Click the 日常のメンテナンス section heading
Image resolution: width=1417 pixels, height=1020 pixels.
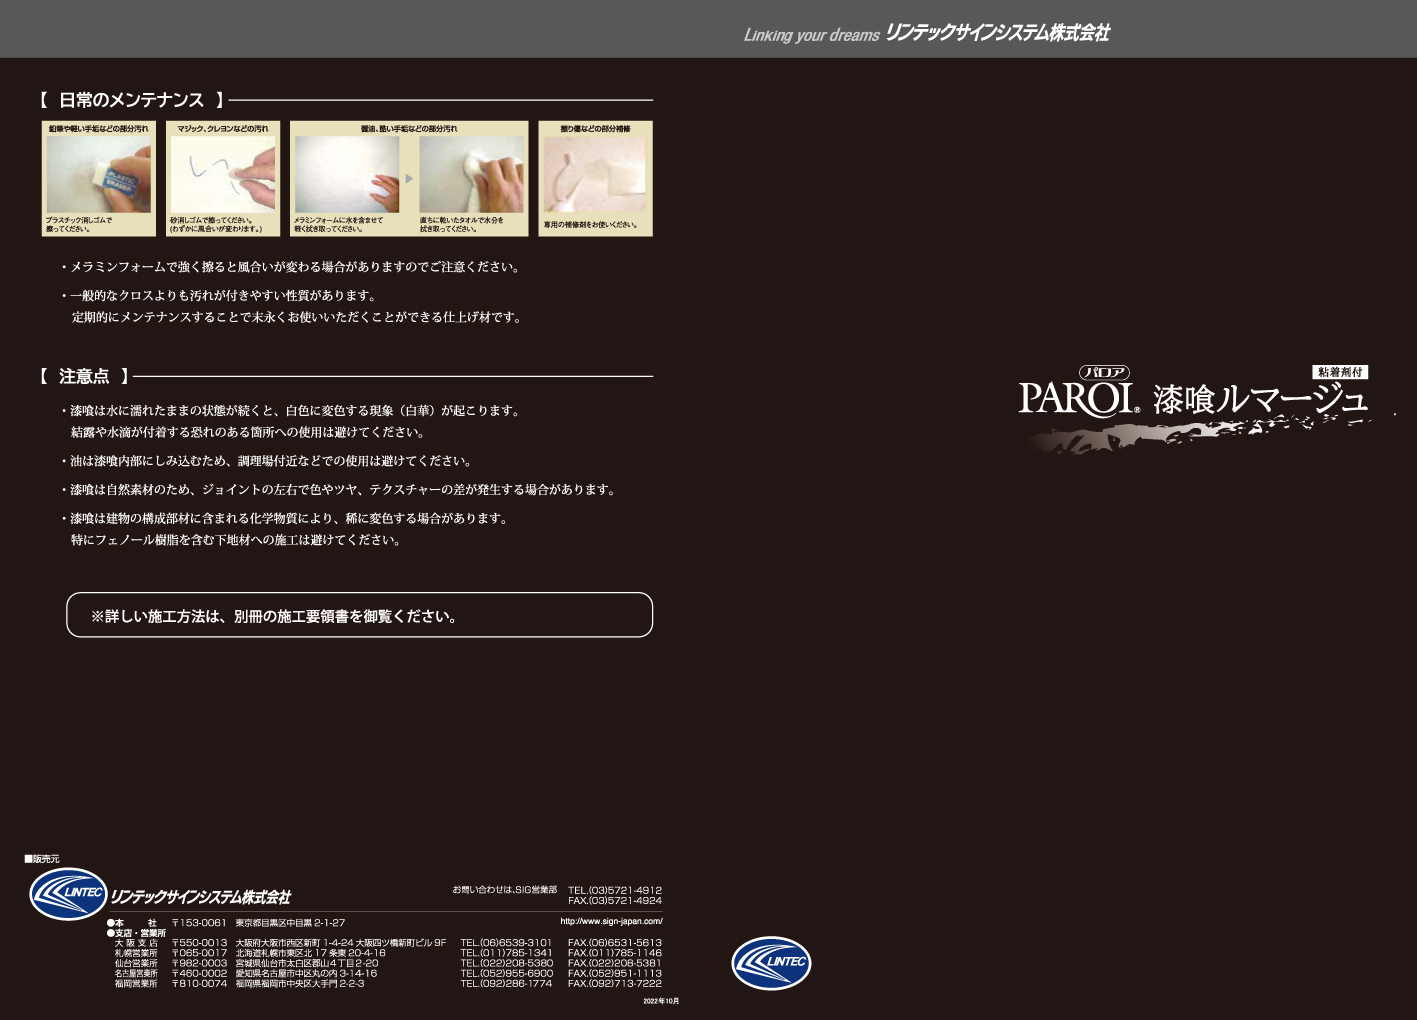131,100
